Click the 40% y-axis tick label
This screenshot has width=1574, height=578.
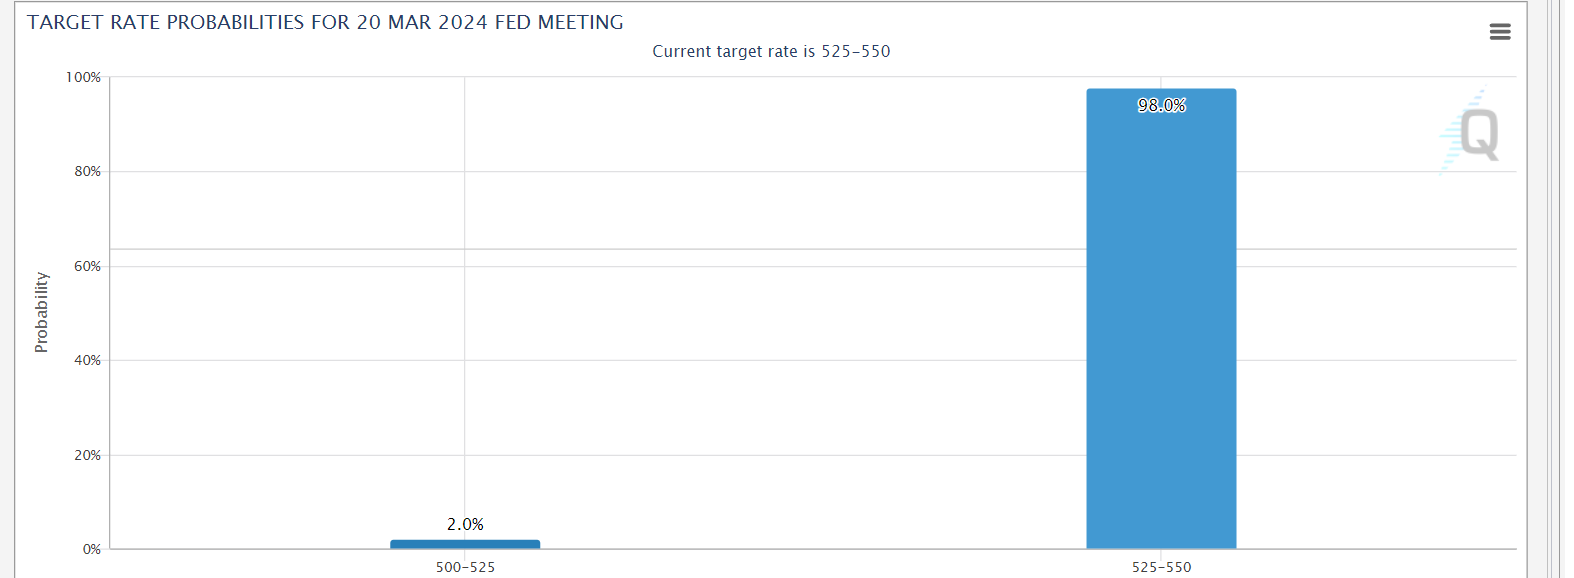[x=87, y=360]
